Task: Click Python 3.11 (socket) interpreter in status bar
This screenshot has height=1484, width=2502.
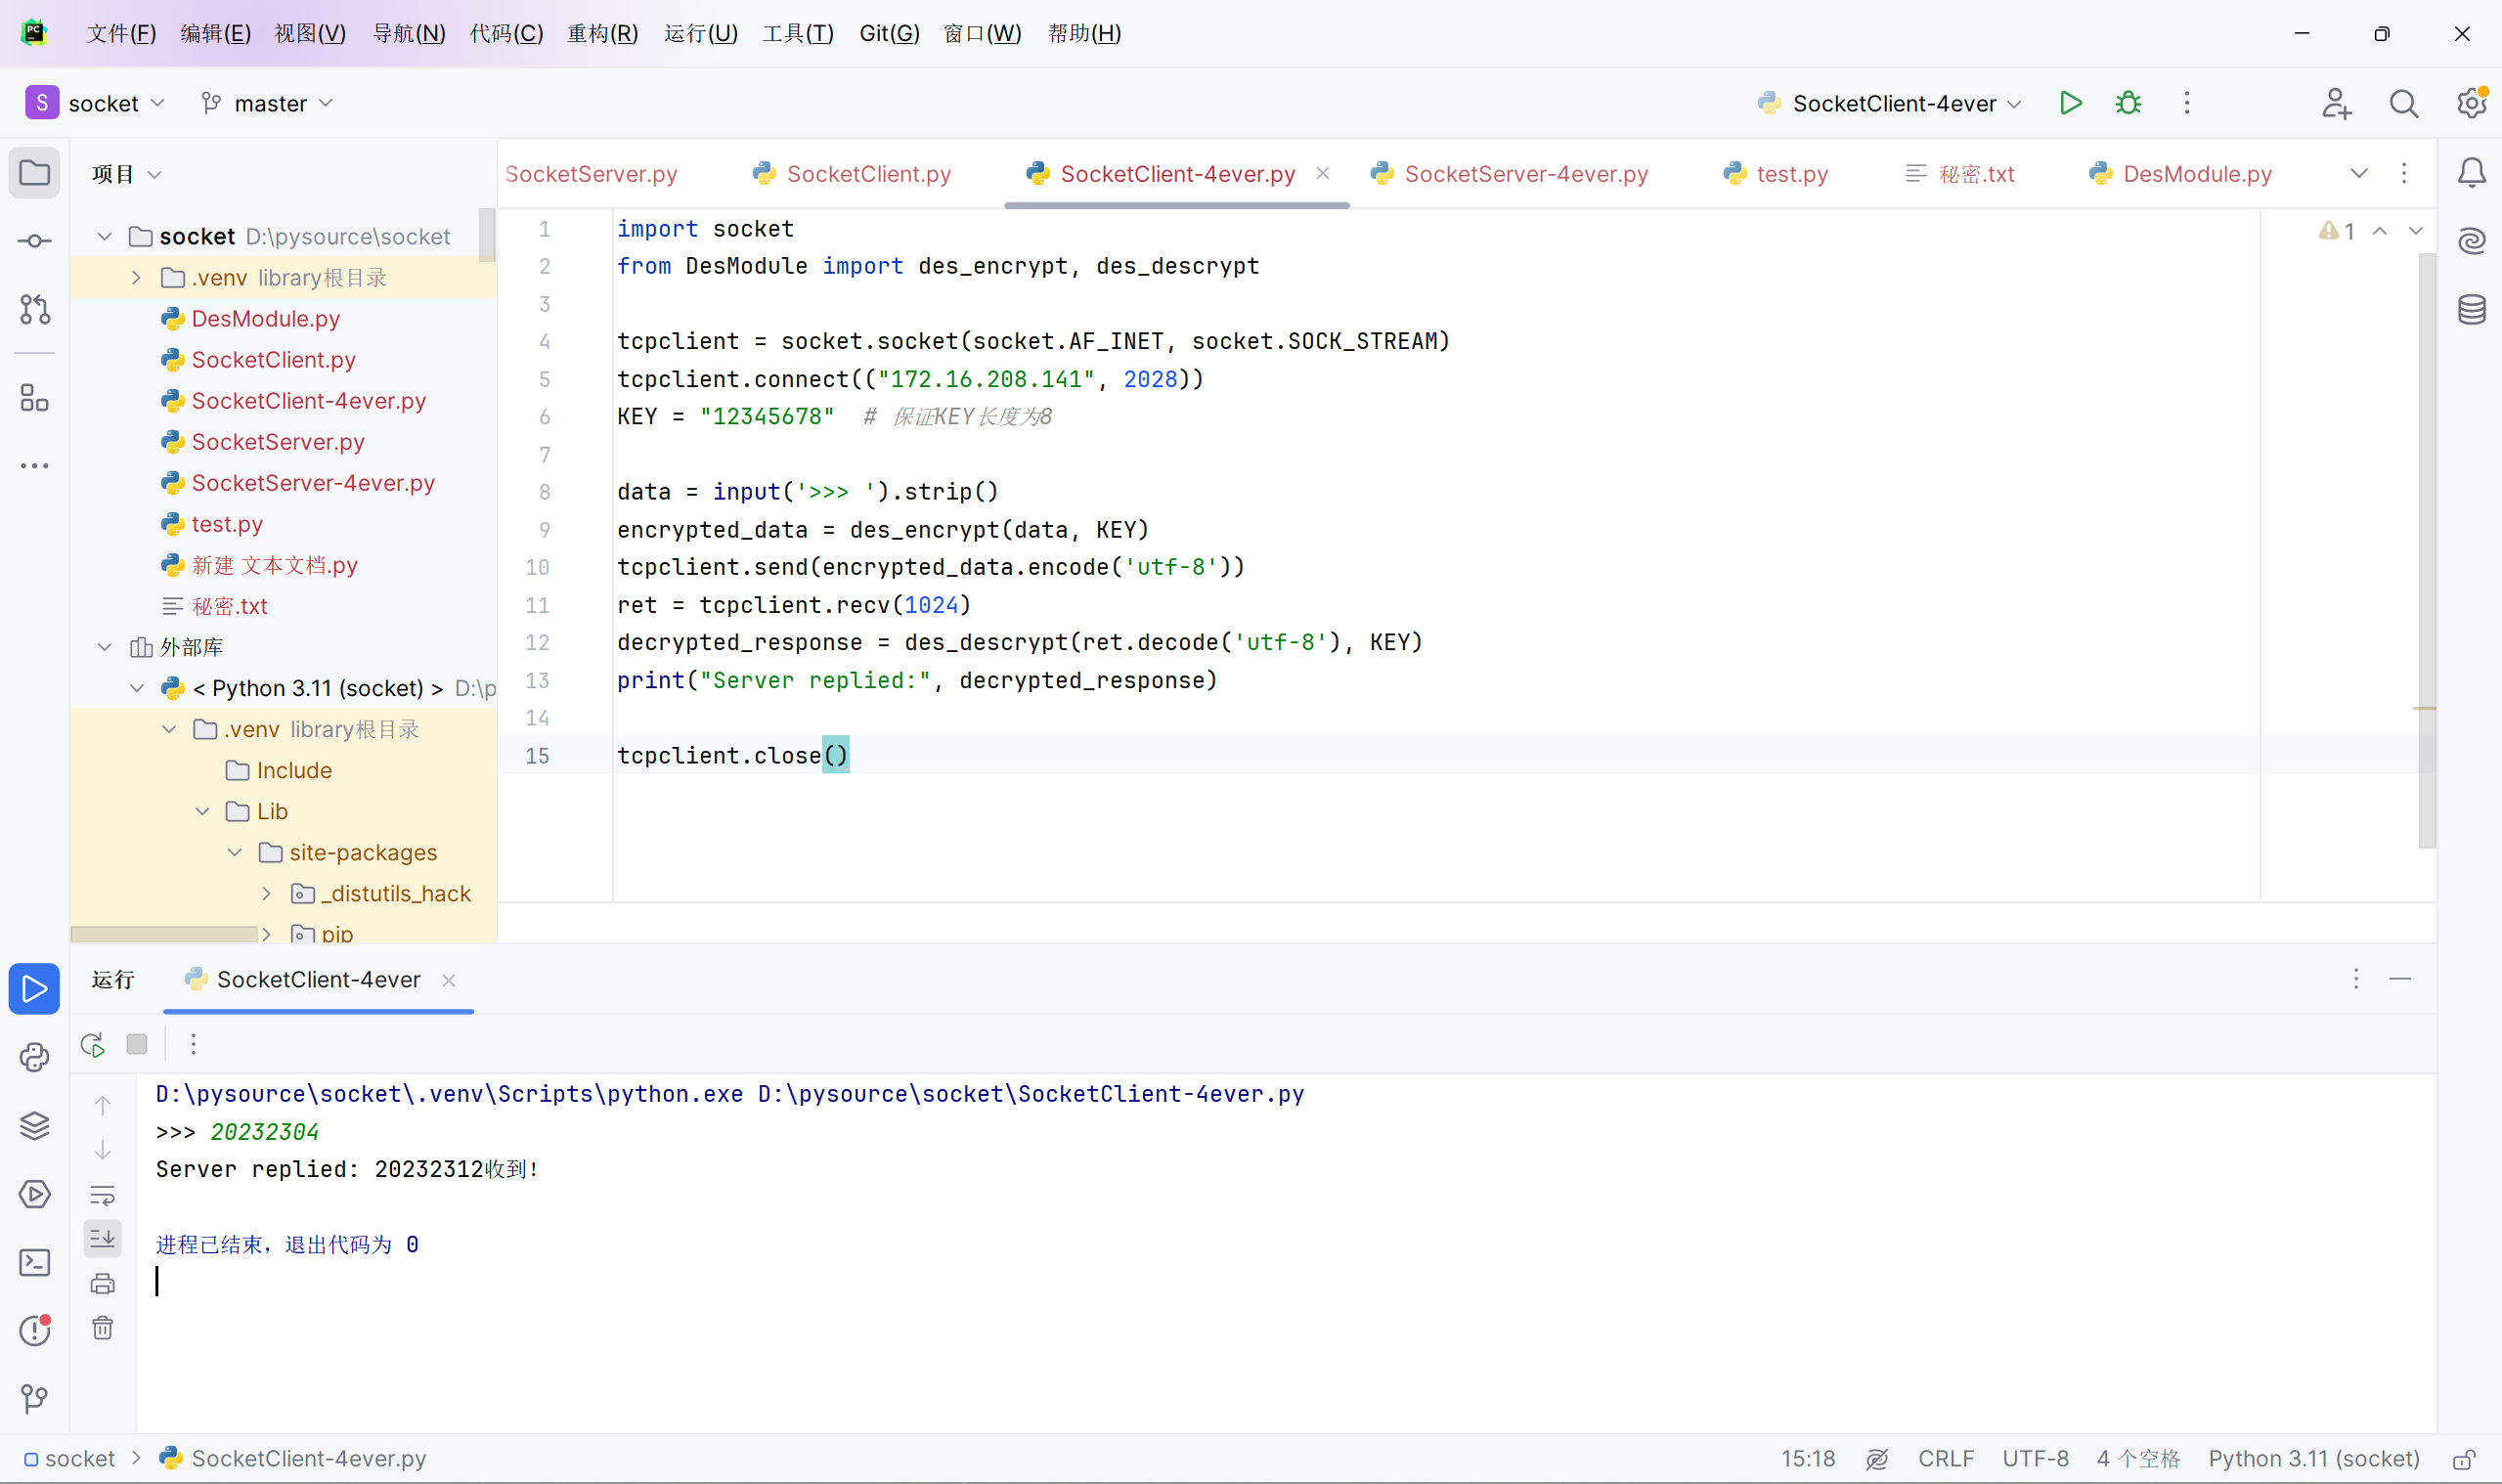Action: tap(2313, 1459)
